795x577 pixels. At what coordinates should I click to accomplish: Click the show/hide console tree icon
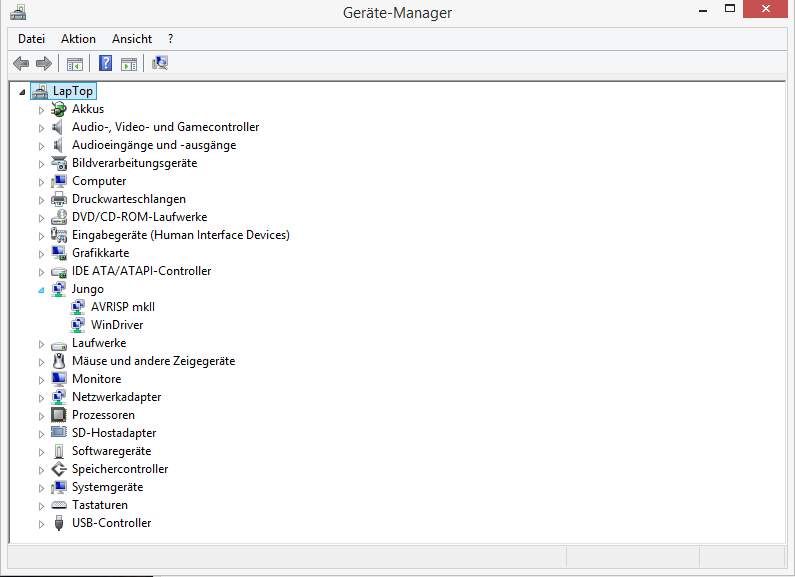click(75, 64)
